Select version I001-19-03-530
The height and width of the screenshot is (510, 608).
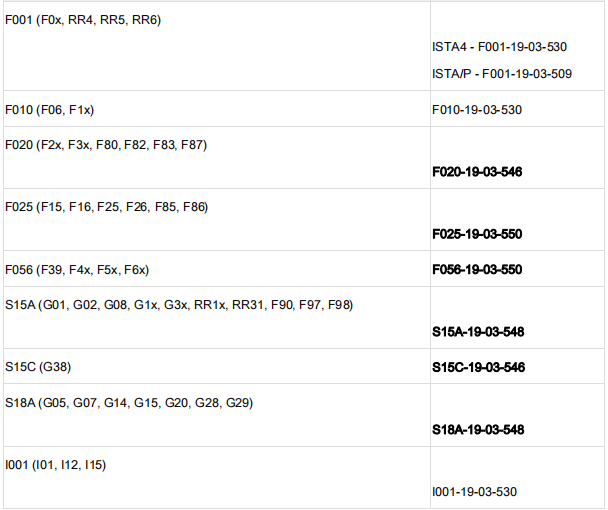476,492
